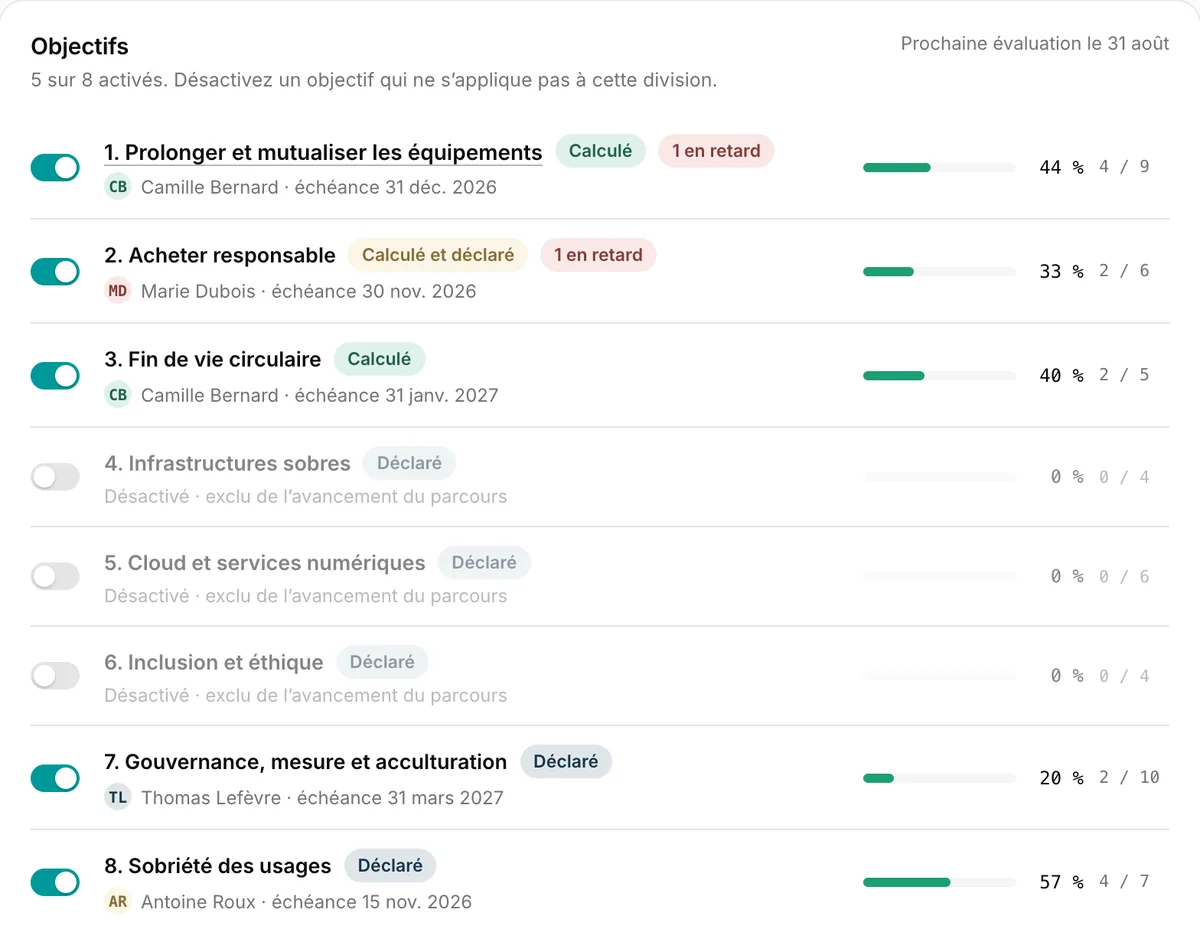Click Désactivé note under Inclusion et éthique
The height and width of the screenshot is (942, 1200).
click(x=305, y=695)
